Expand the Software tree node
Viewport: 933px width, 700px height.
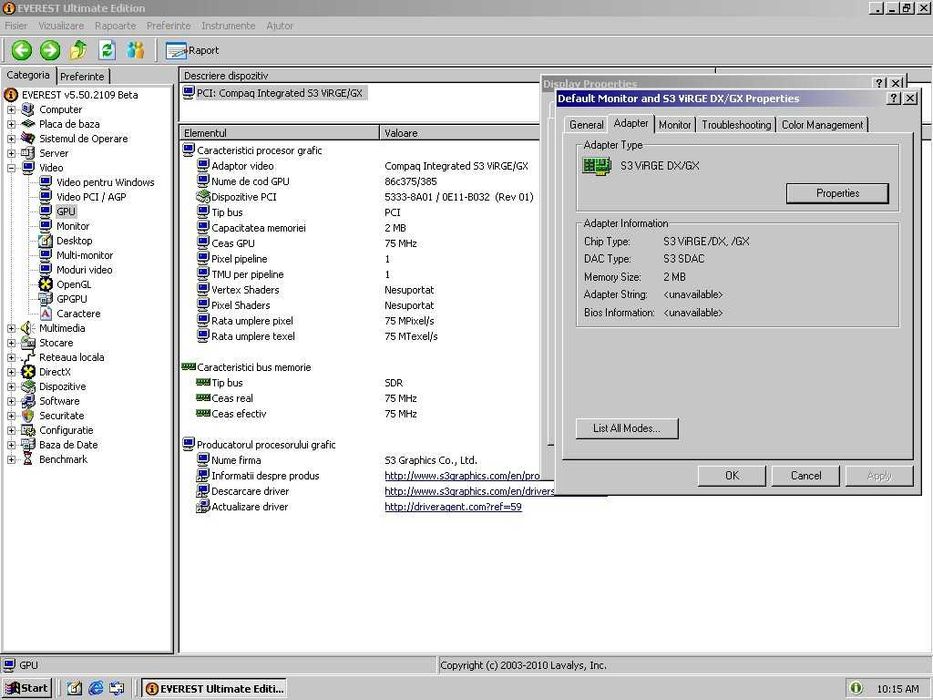[11, 401]
